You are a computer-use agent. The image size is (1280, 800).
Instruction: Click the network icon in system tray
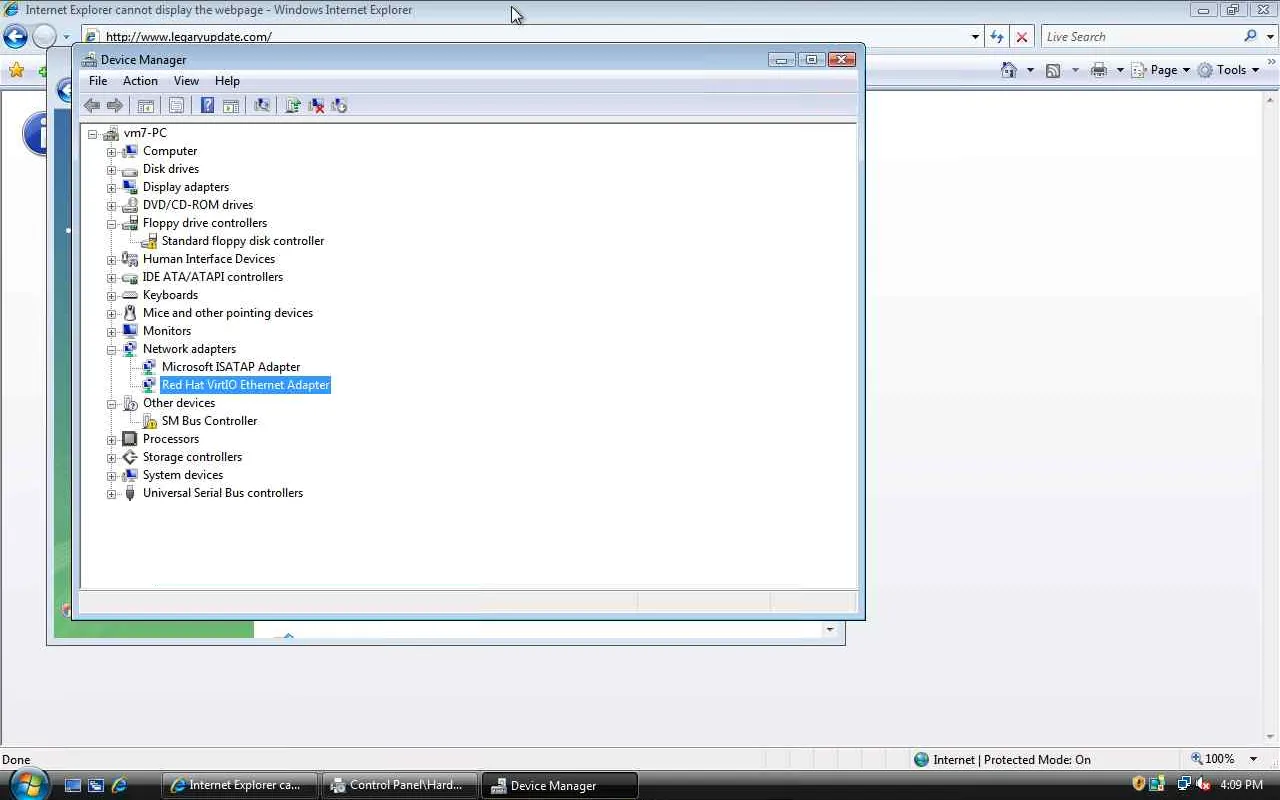point(1184,785)
